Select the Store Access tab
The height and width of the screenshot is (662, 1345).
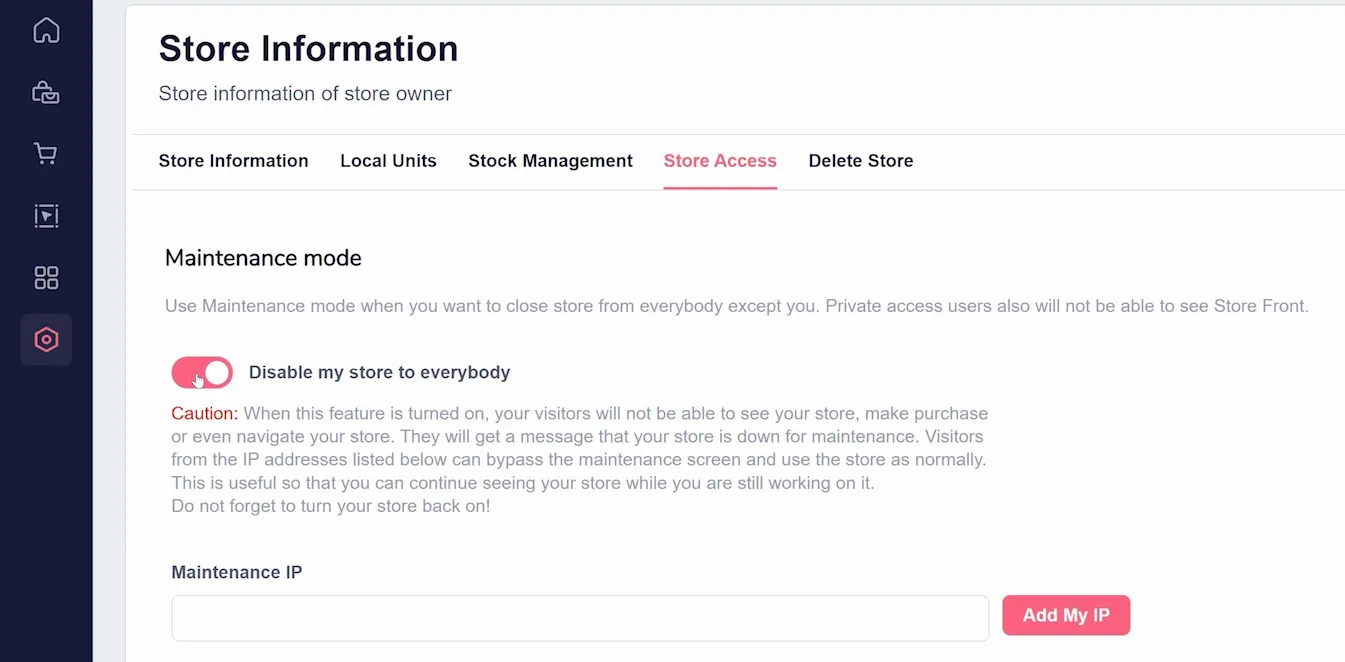[720, 161]
